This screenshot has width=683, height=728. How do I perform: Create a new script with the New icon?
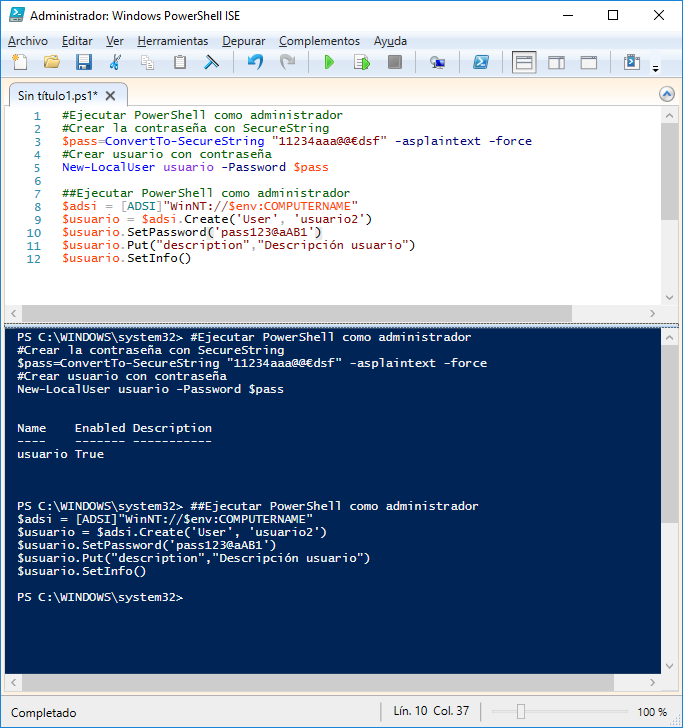coord(20,62)
